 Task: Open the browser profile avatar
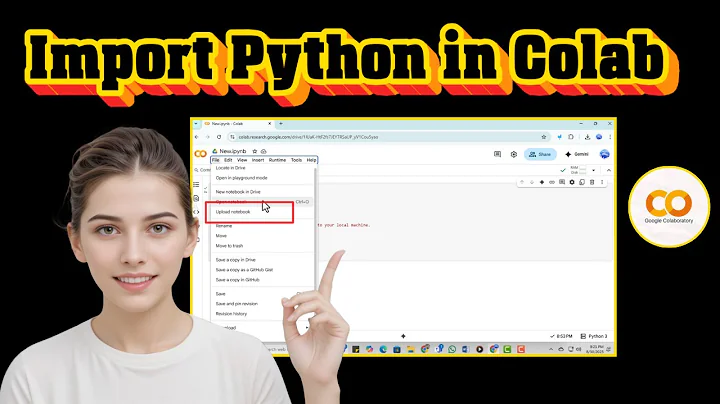(599, 137)
